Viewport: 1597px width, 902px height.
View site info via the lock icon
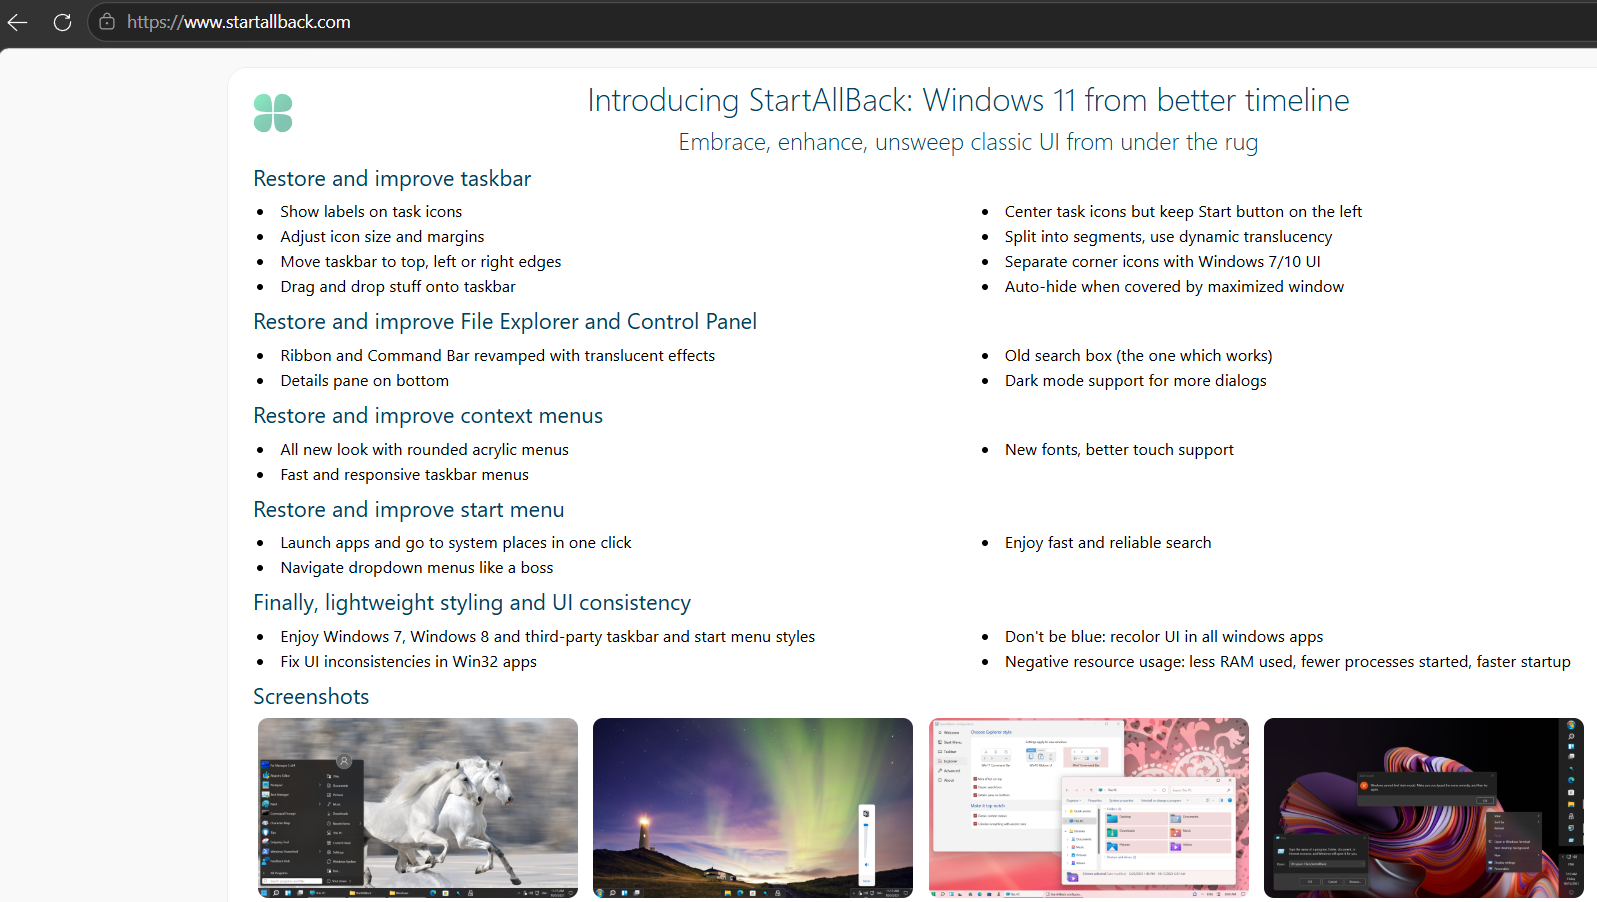[107, 22]
